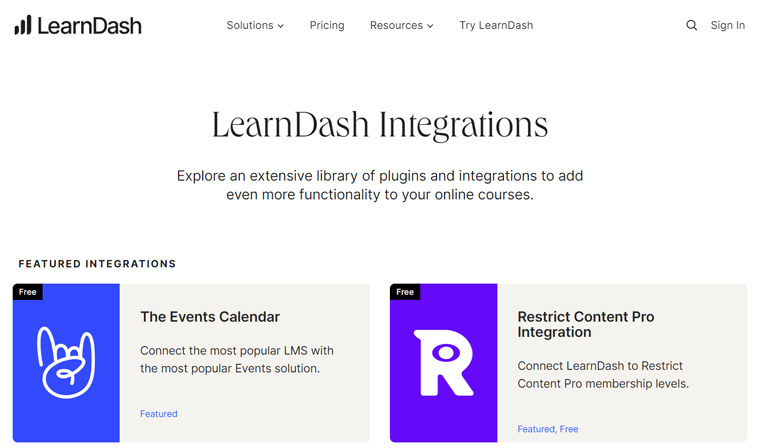Click Free badge on Events Calendar card

click(28, 292)
